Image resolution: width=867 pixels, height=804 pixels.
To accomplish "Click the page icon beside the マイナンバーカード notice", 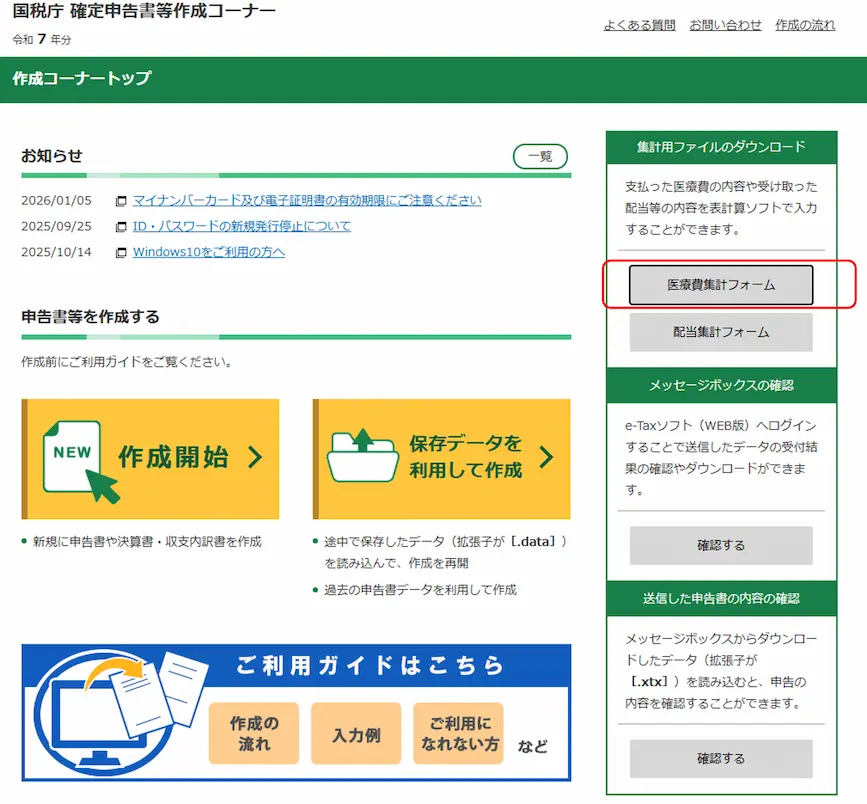I will (122, 201).
